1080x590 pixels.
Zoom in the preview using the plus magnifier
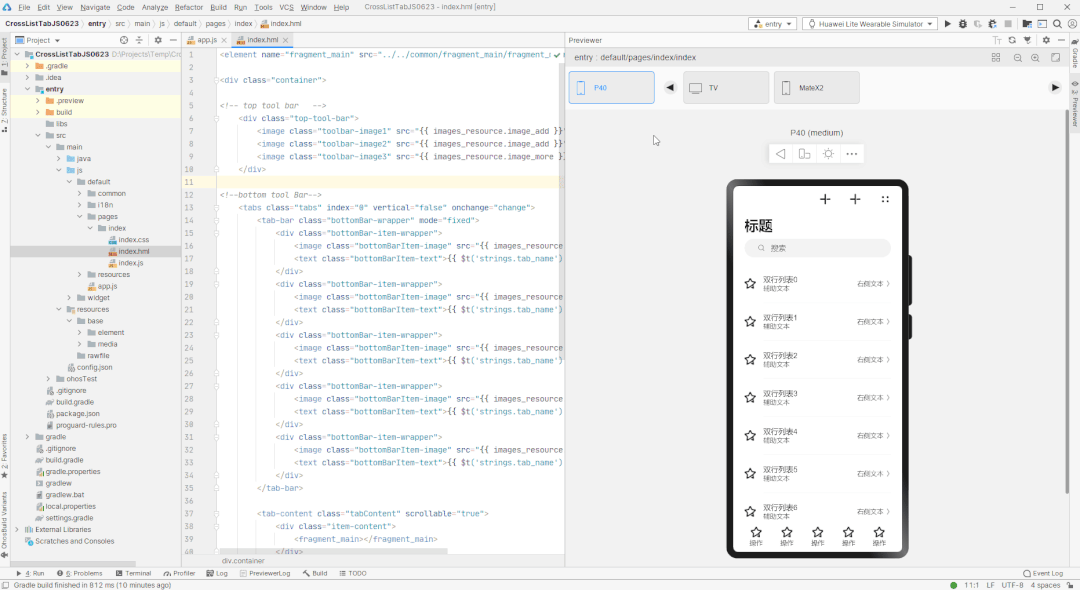tap(1035, 57)
